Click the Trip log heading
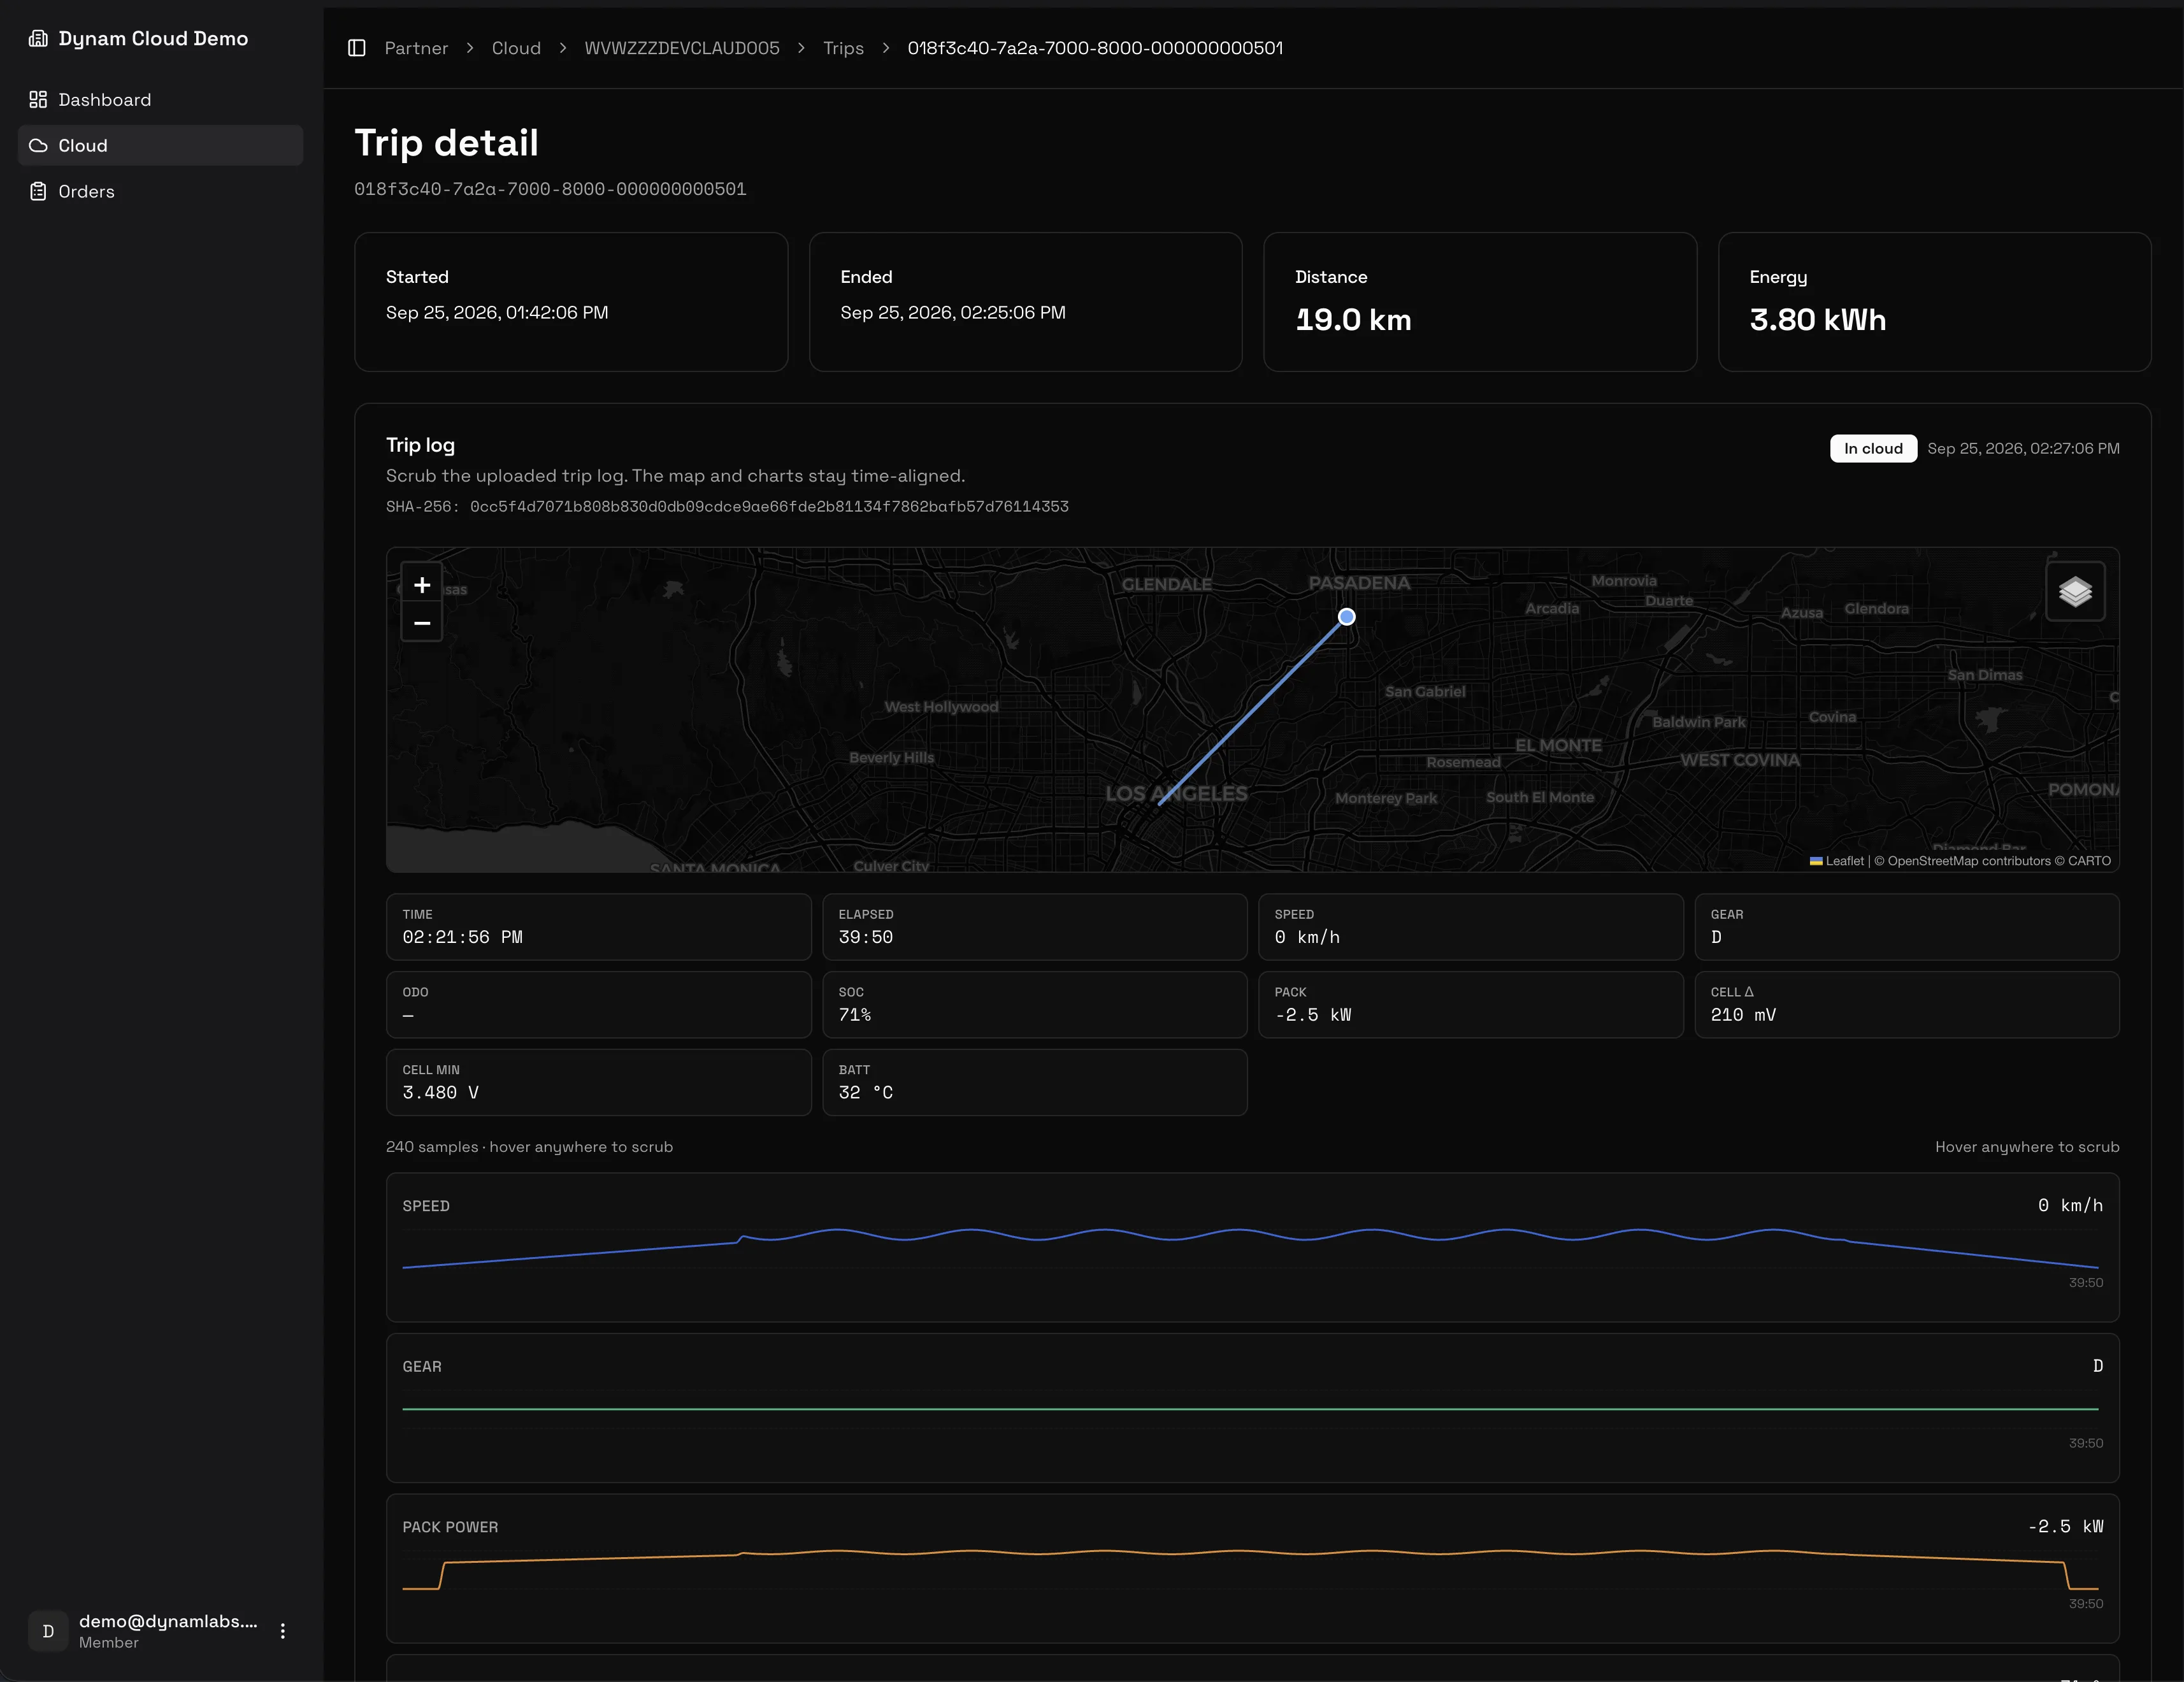The image size is (2184, 1682). pos(420,445)
